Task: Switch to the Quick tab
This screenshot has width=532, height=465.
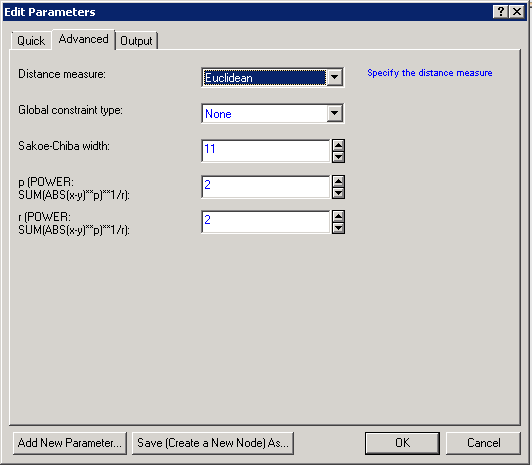Action: [31, 41]
